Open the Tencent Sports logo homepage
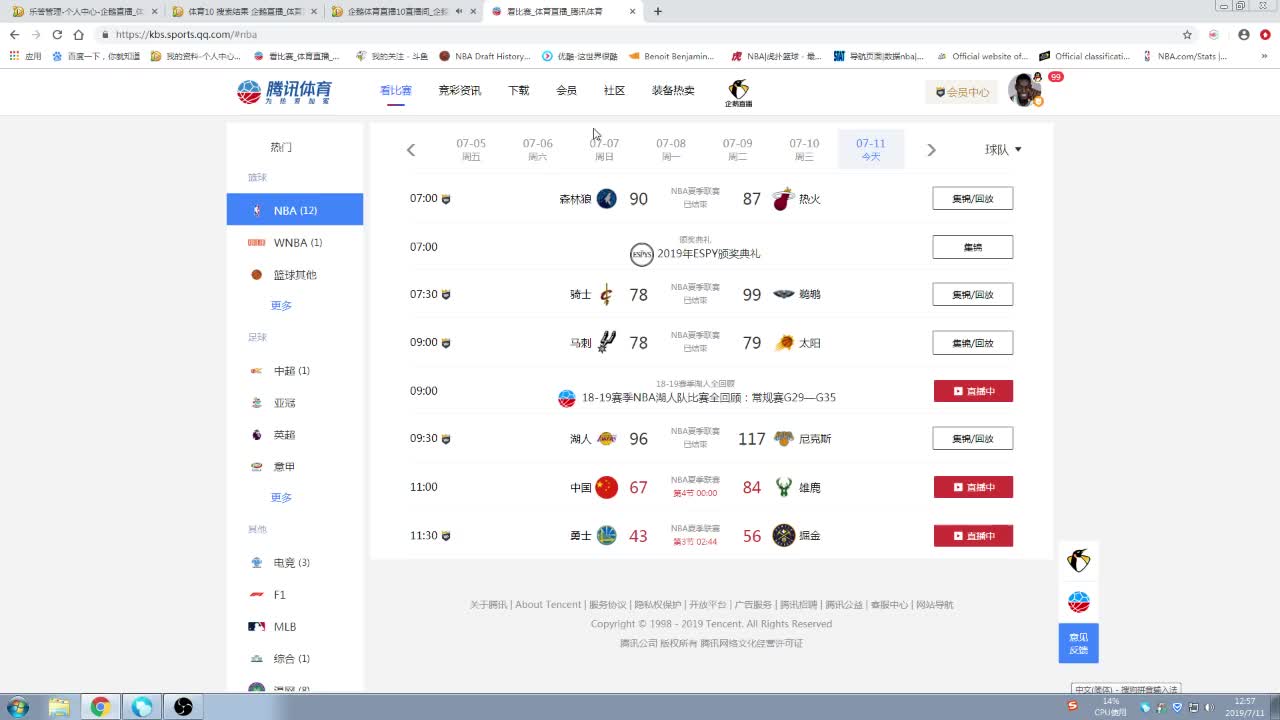The height and width of the screenshot is (720, 1280). click(285, 92)
